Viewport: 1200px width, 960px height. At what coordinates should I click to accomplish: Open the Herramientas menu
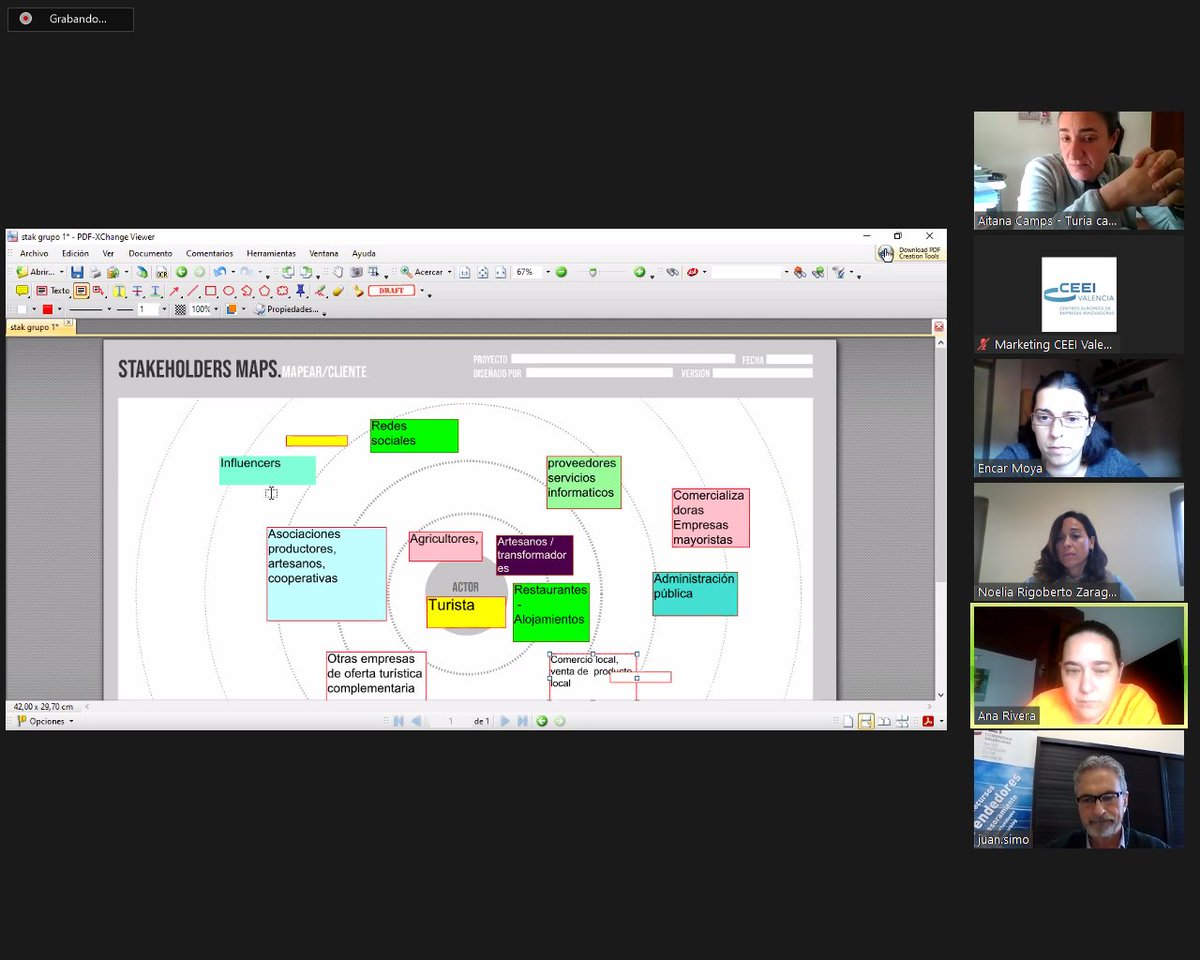coord(271,253)
